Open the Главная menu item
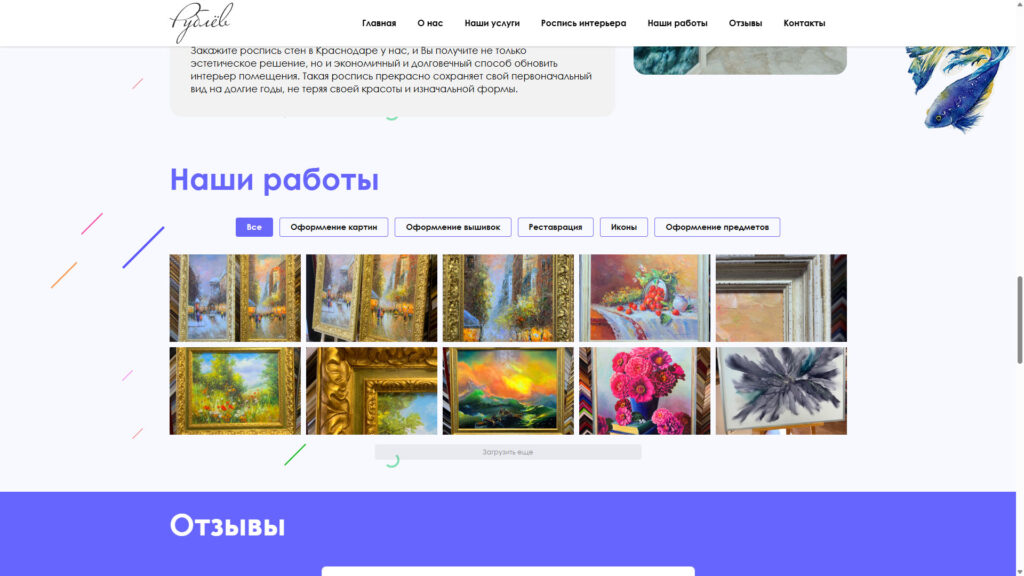 tap(379, 23)
